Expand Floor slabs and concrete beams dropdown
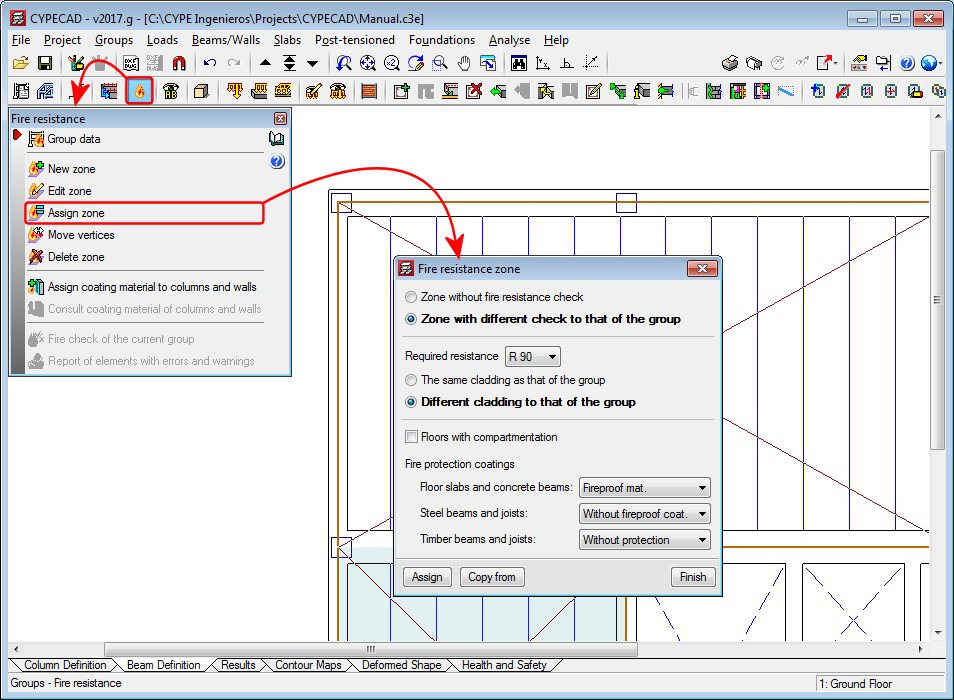 tap(645, 488)
